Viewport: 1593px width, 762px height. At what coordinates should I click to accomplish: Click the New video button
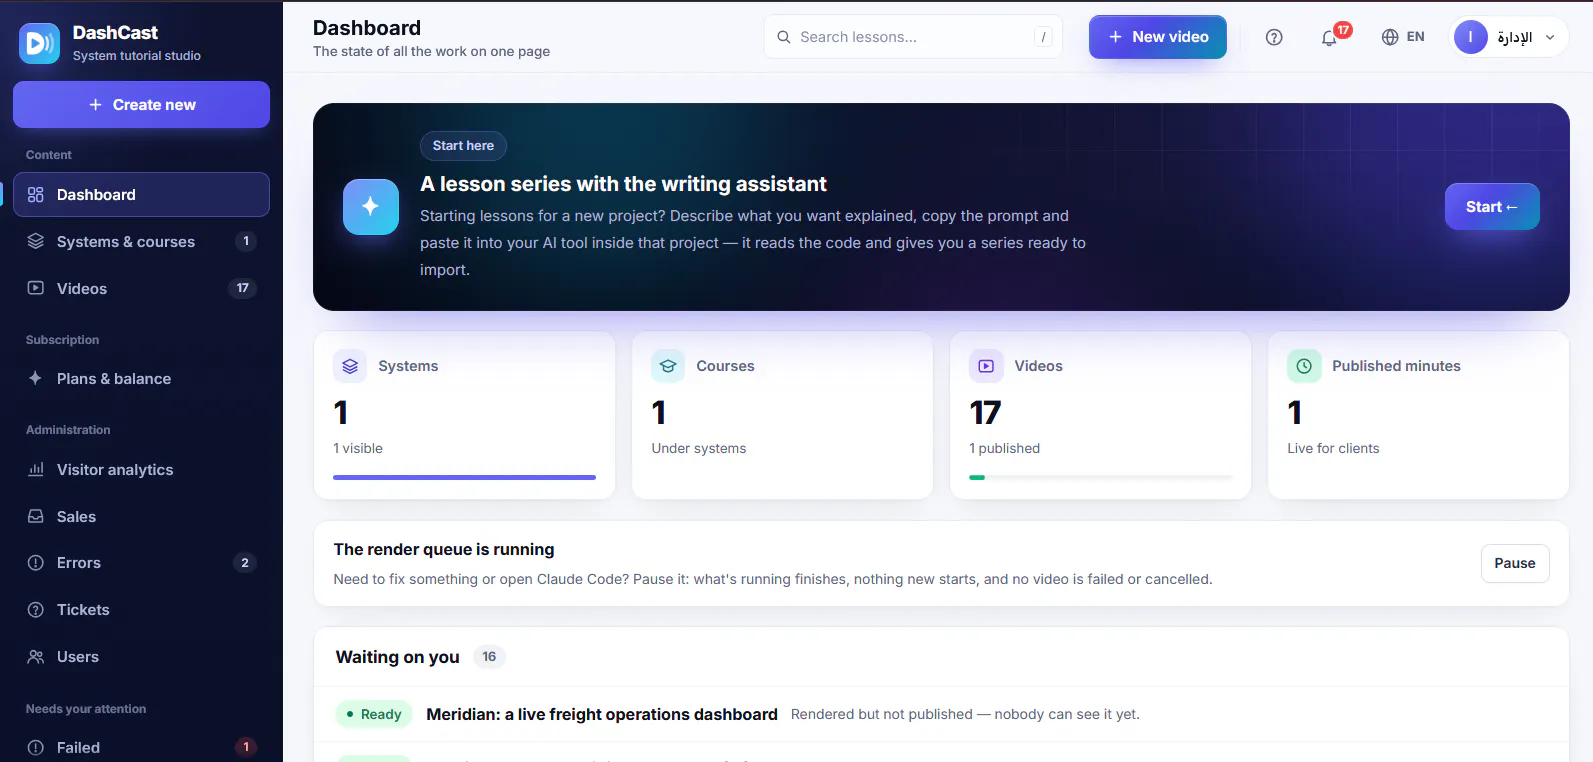click(x=1158, y=37)
